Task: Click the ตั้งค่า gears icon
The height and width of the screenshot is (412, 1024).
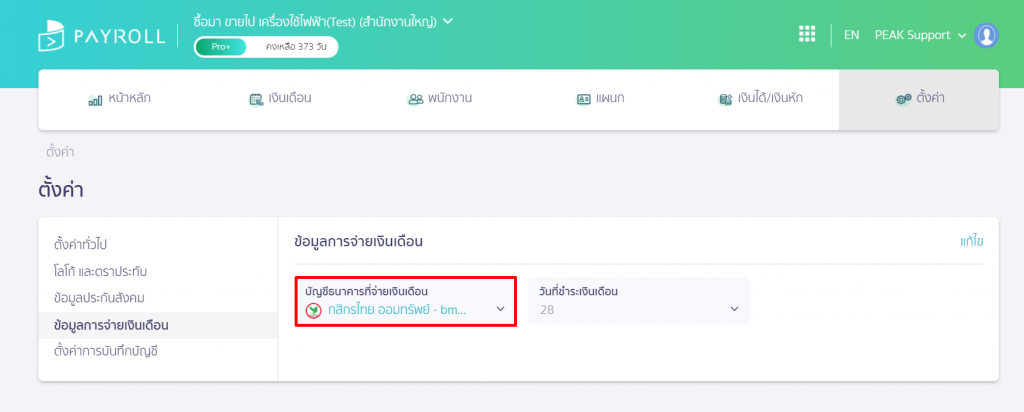Action: point(904,99)
